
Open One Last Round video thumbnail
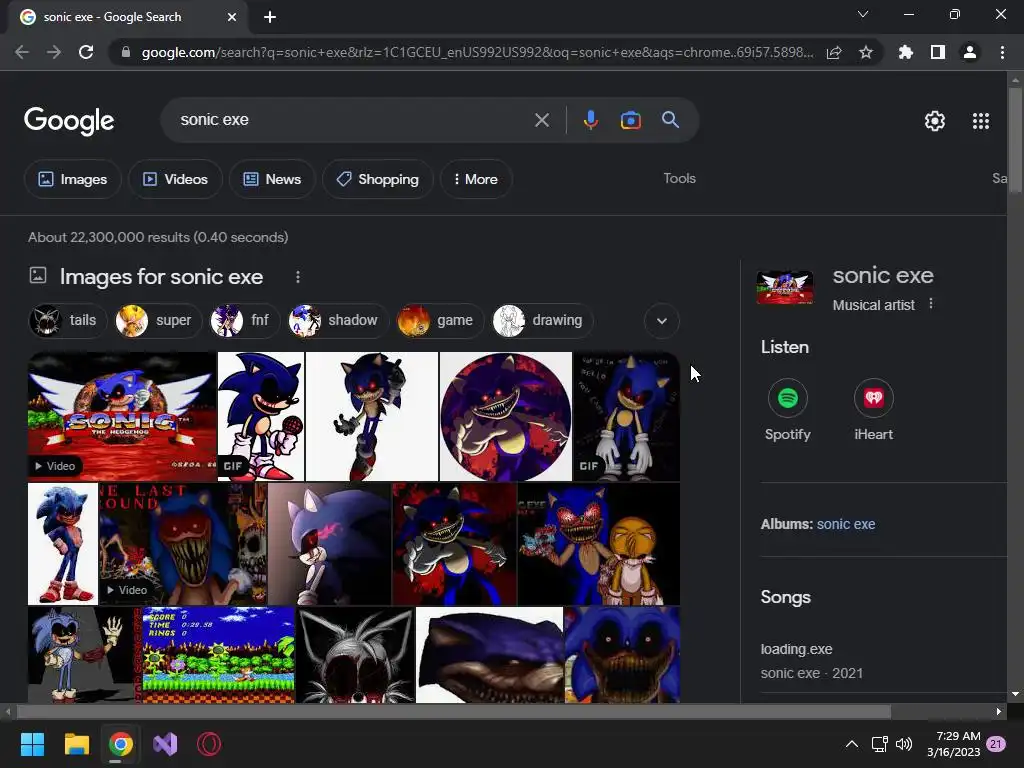183,544
